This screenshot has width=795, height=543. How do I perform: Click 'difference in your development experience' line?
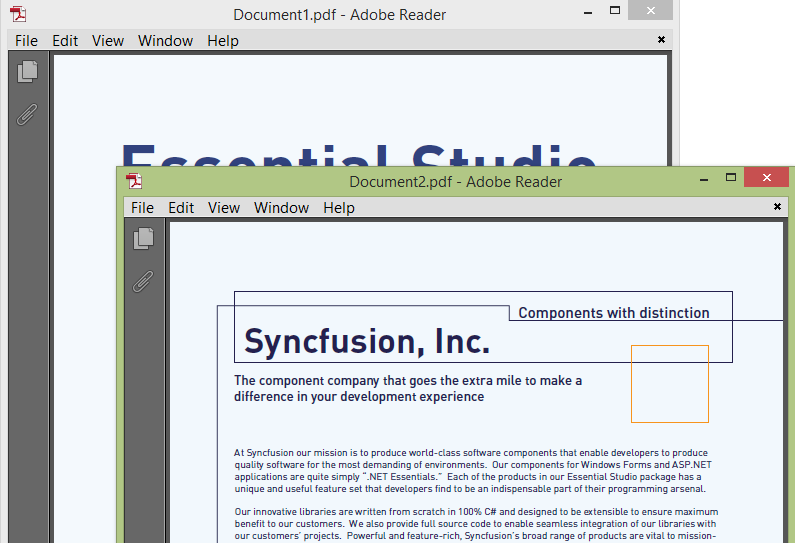[359, 396]
